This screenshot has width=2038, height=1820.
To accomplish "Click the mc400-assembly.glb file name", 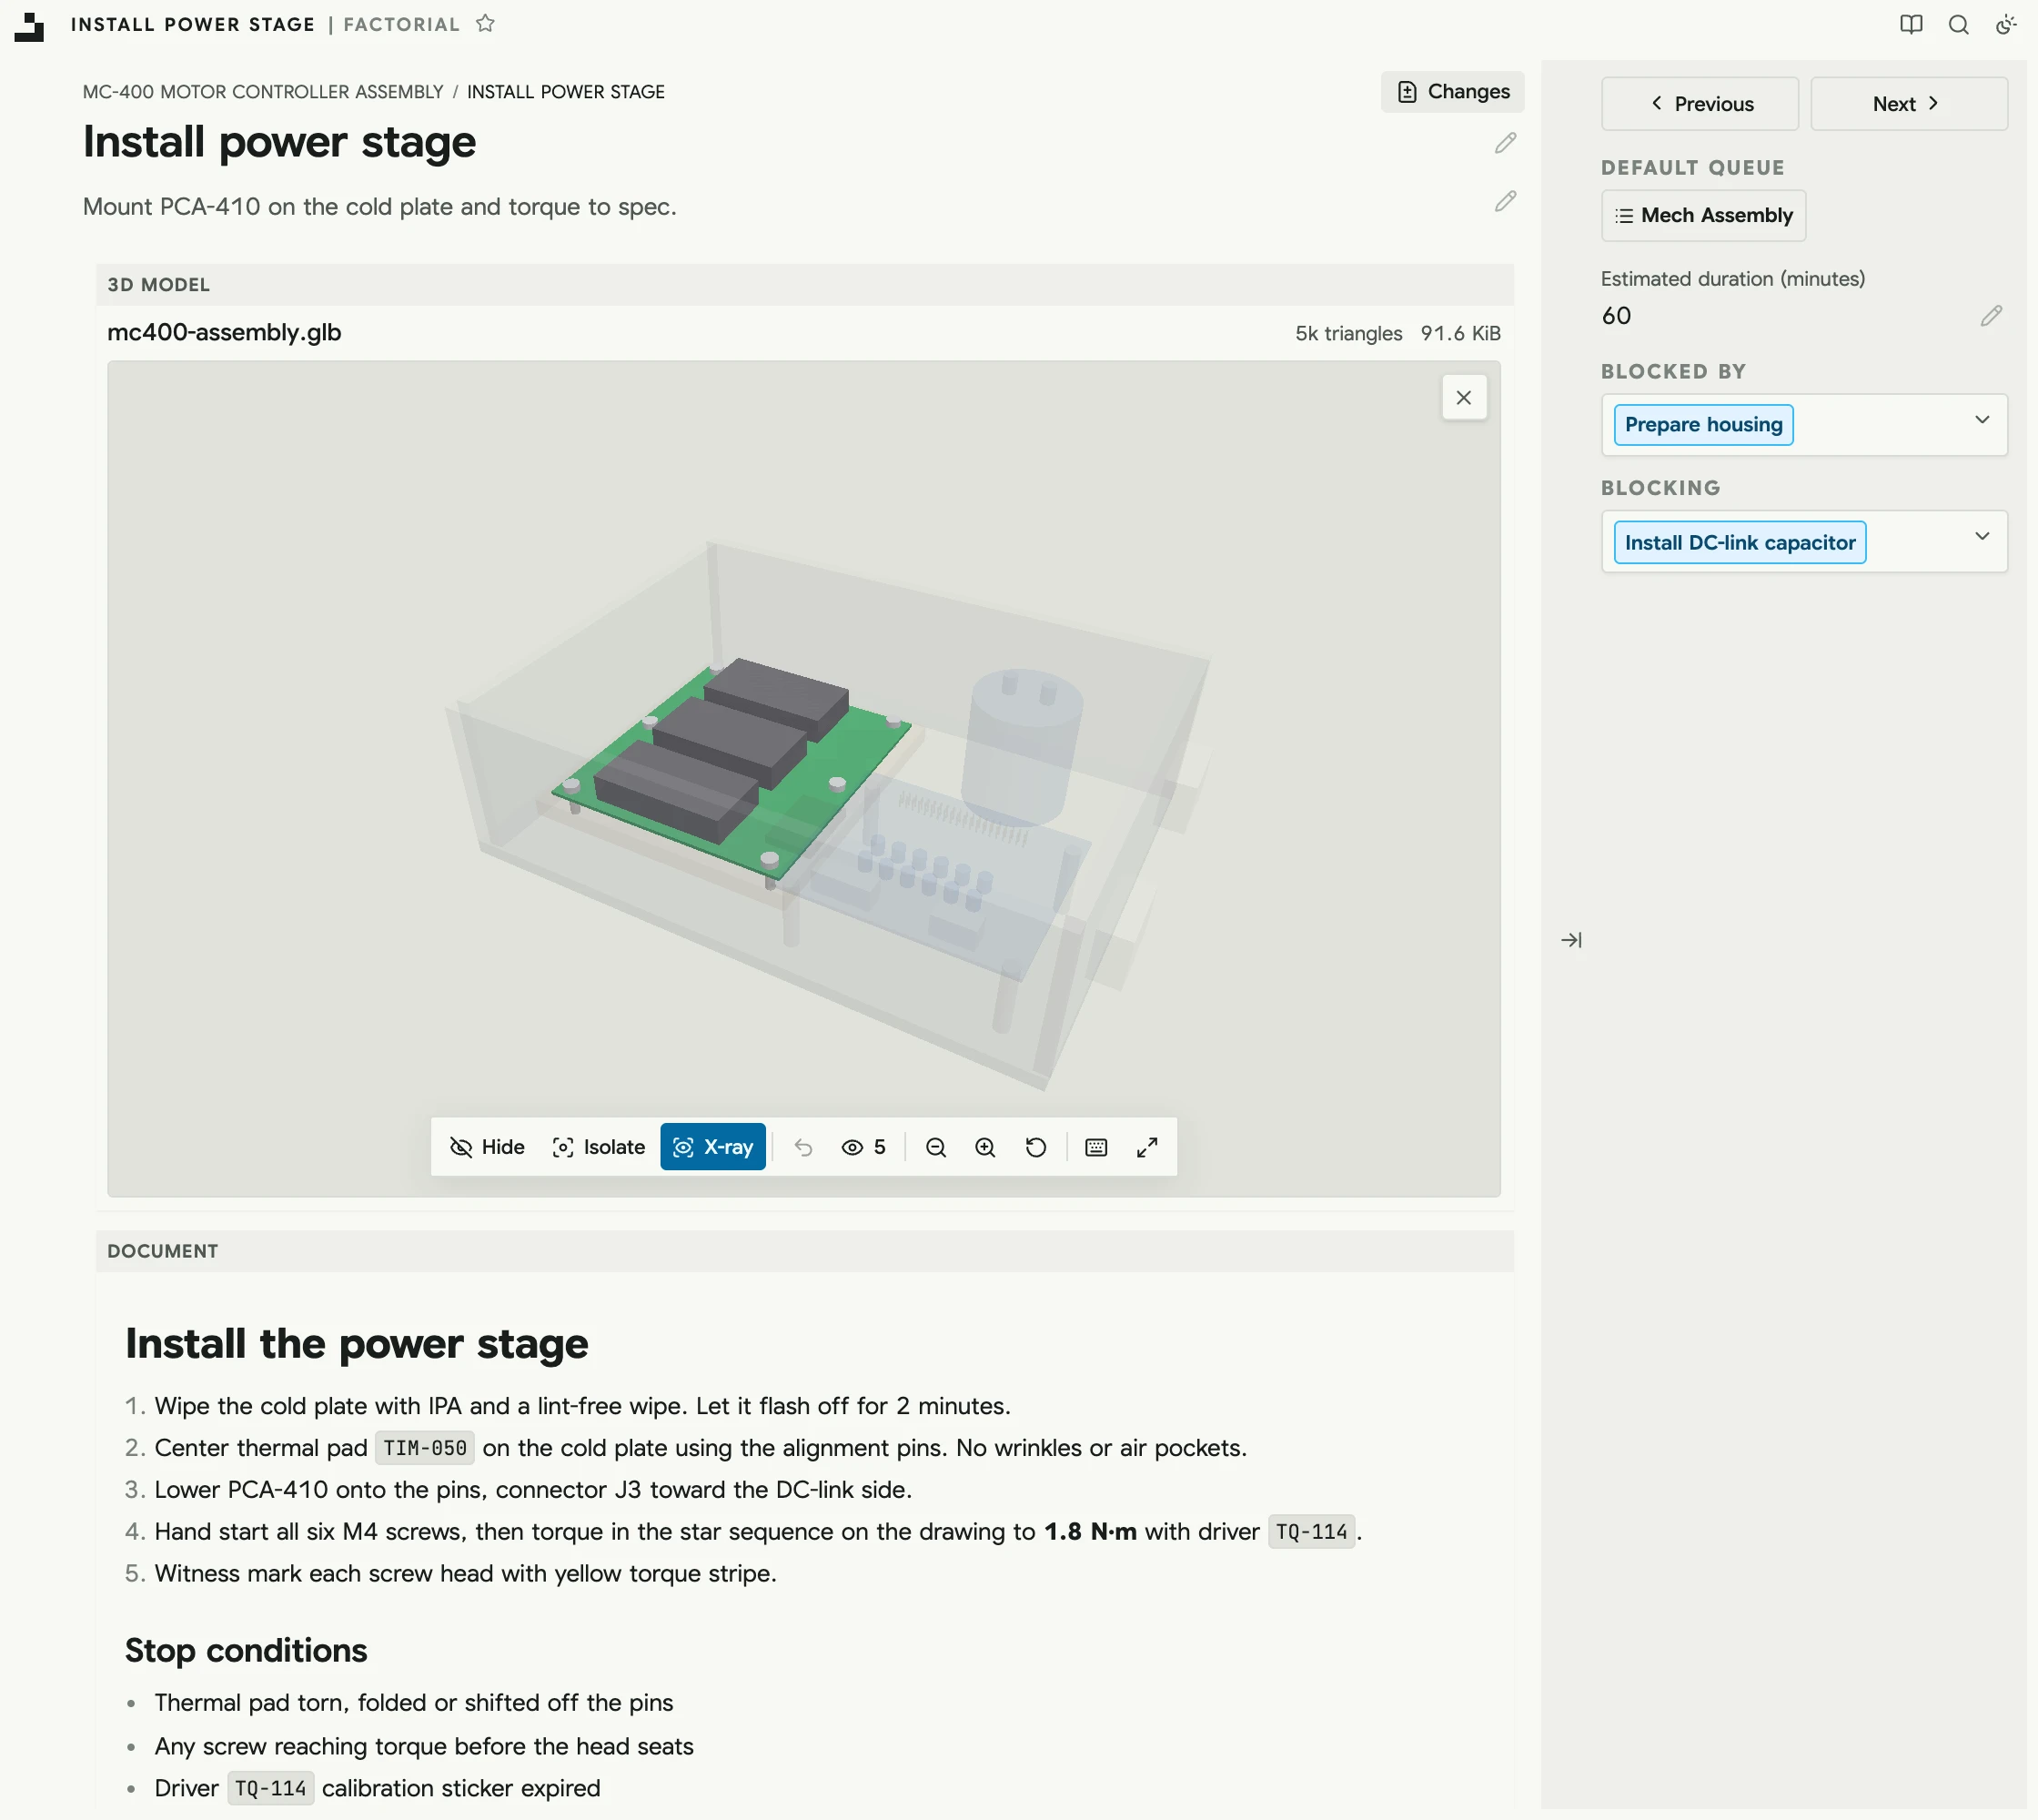I will (224, 333).
